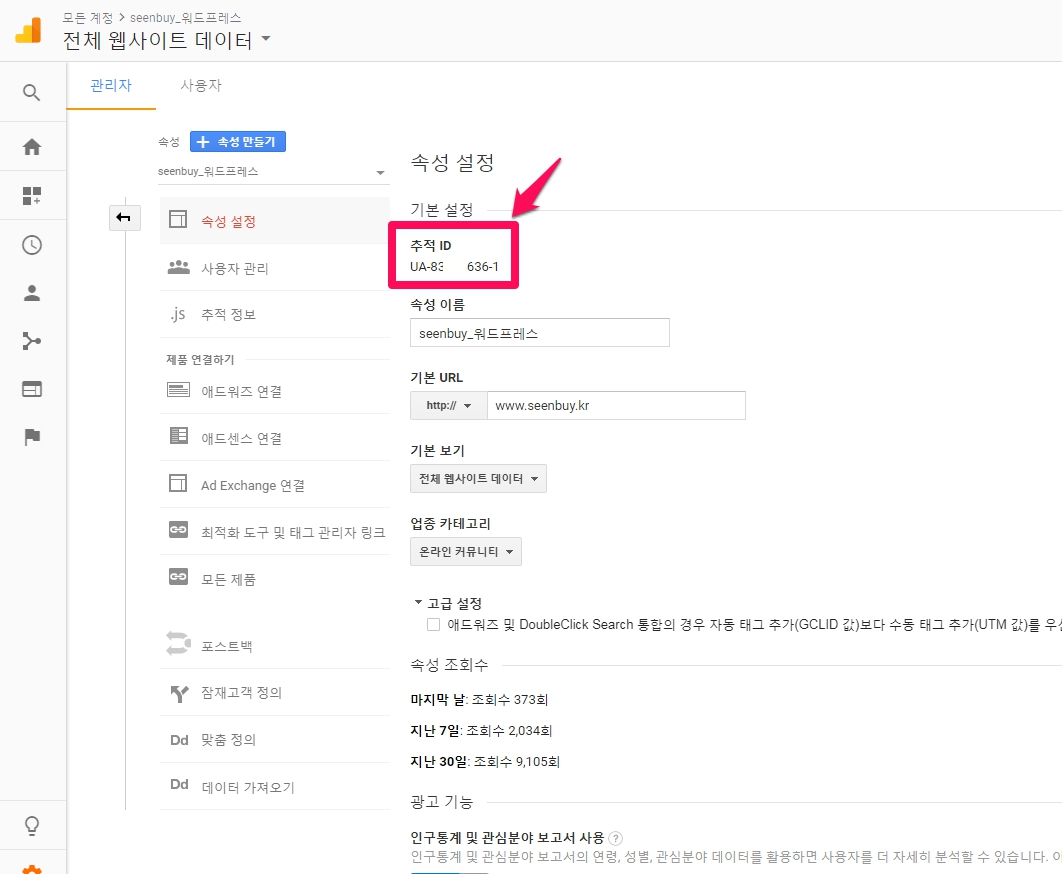Viewport: 1062px width, 874px height.
Task: Open the 온라인 커뮤니티 industry category dropdown
Action: [466, 552]
